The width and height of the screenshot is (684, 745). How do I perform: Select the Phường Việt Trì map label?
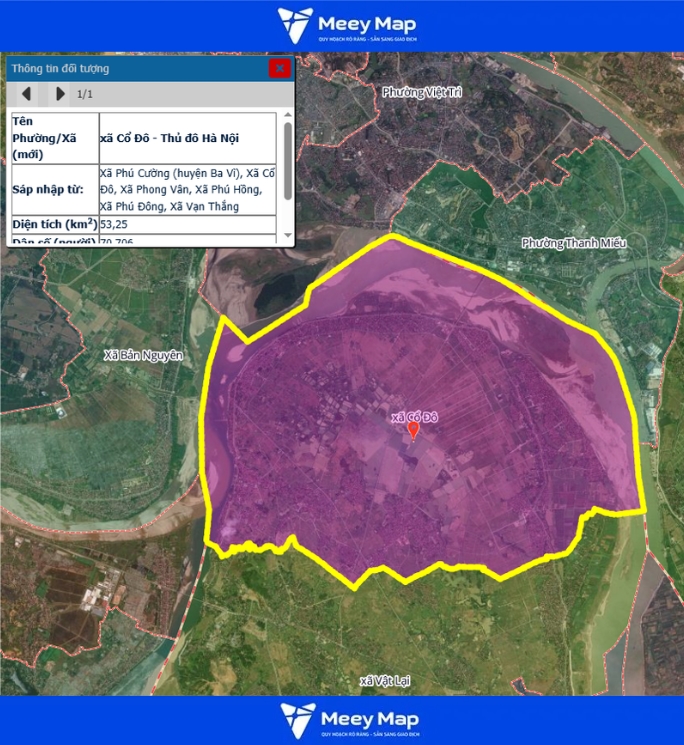(x=424, y=92)
